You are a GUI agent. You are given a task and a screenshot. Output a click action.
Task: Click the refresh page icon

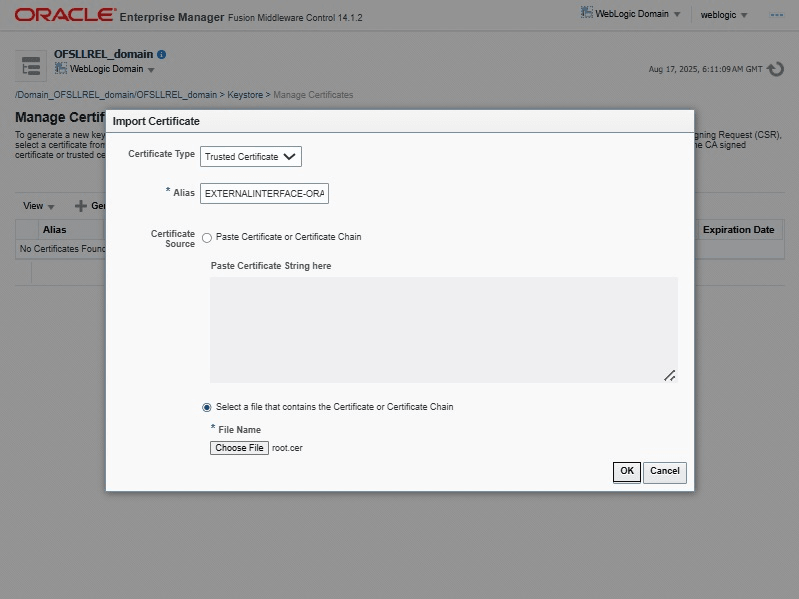click(776, 69)
